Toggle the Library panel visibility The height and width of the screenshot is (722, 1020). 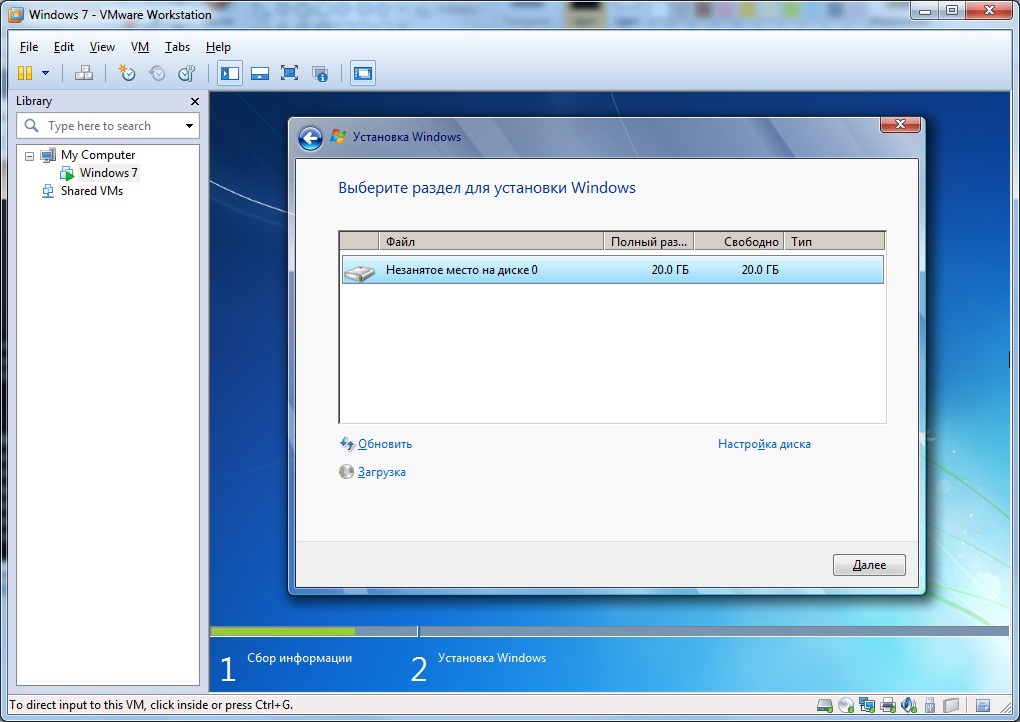[x=229, y=72]
